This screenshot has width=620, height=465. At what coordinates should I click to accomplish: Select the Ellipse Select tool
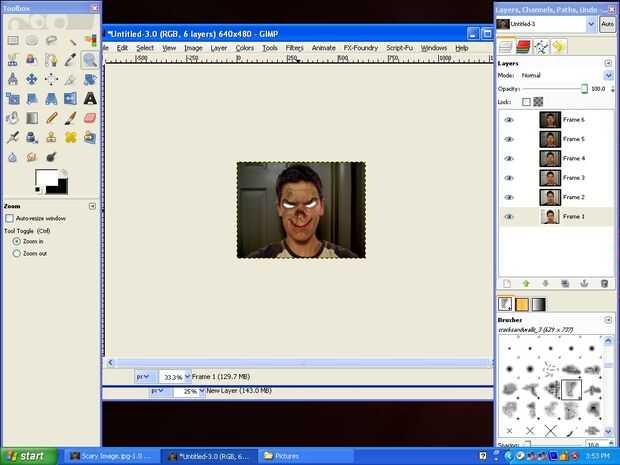coord(32,40)
